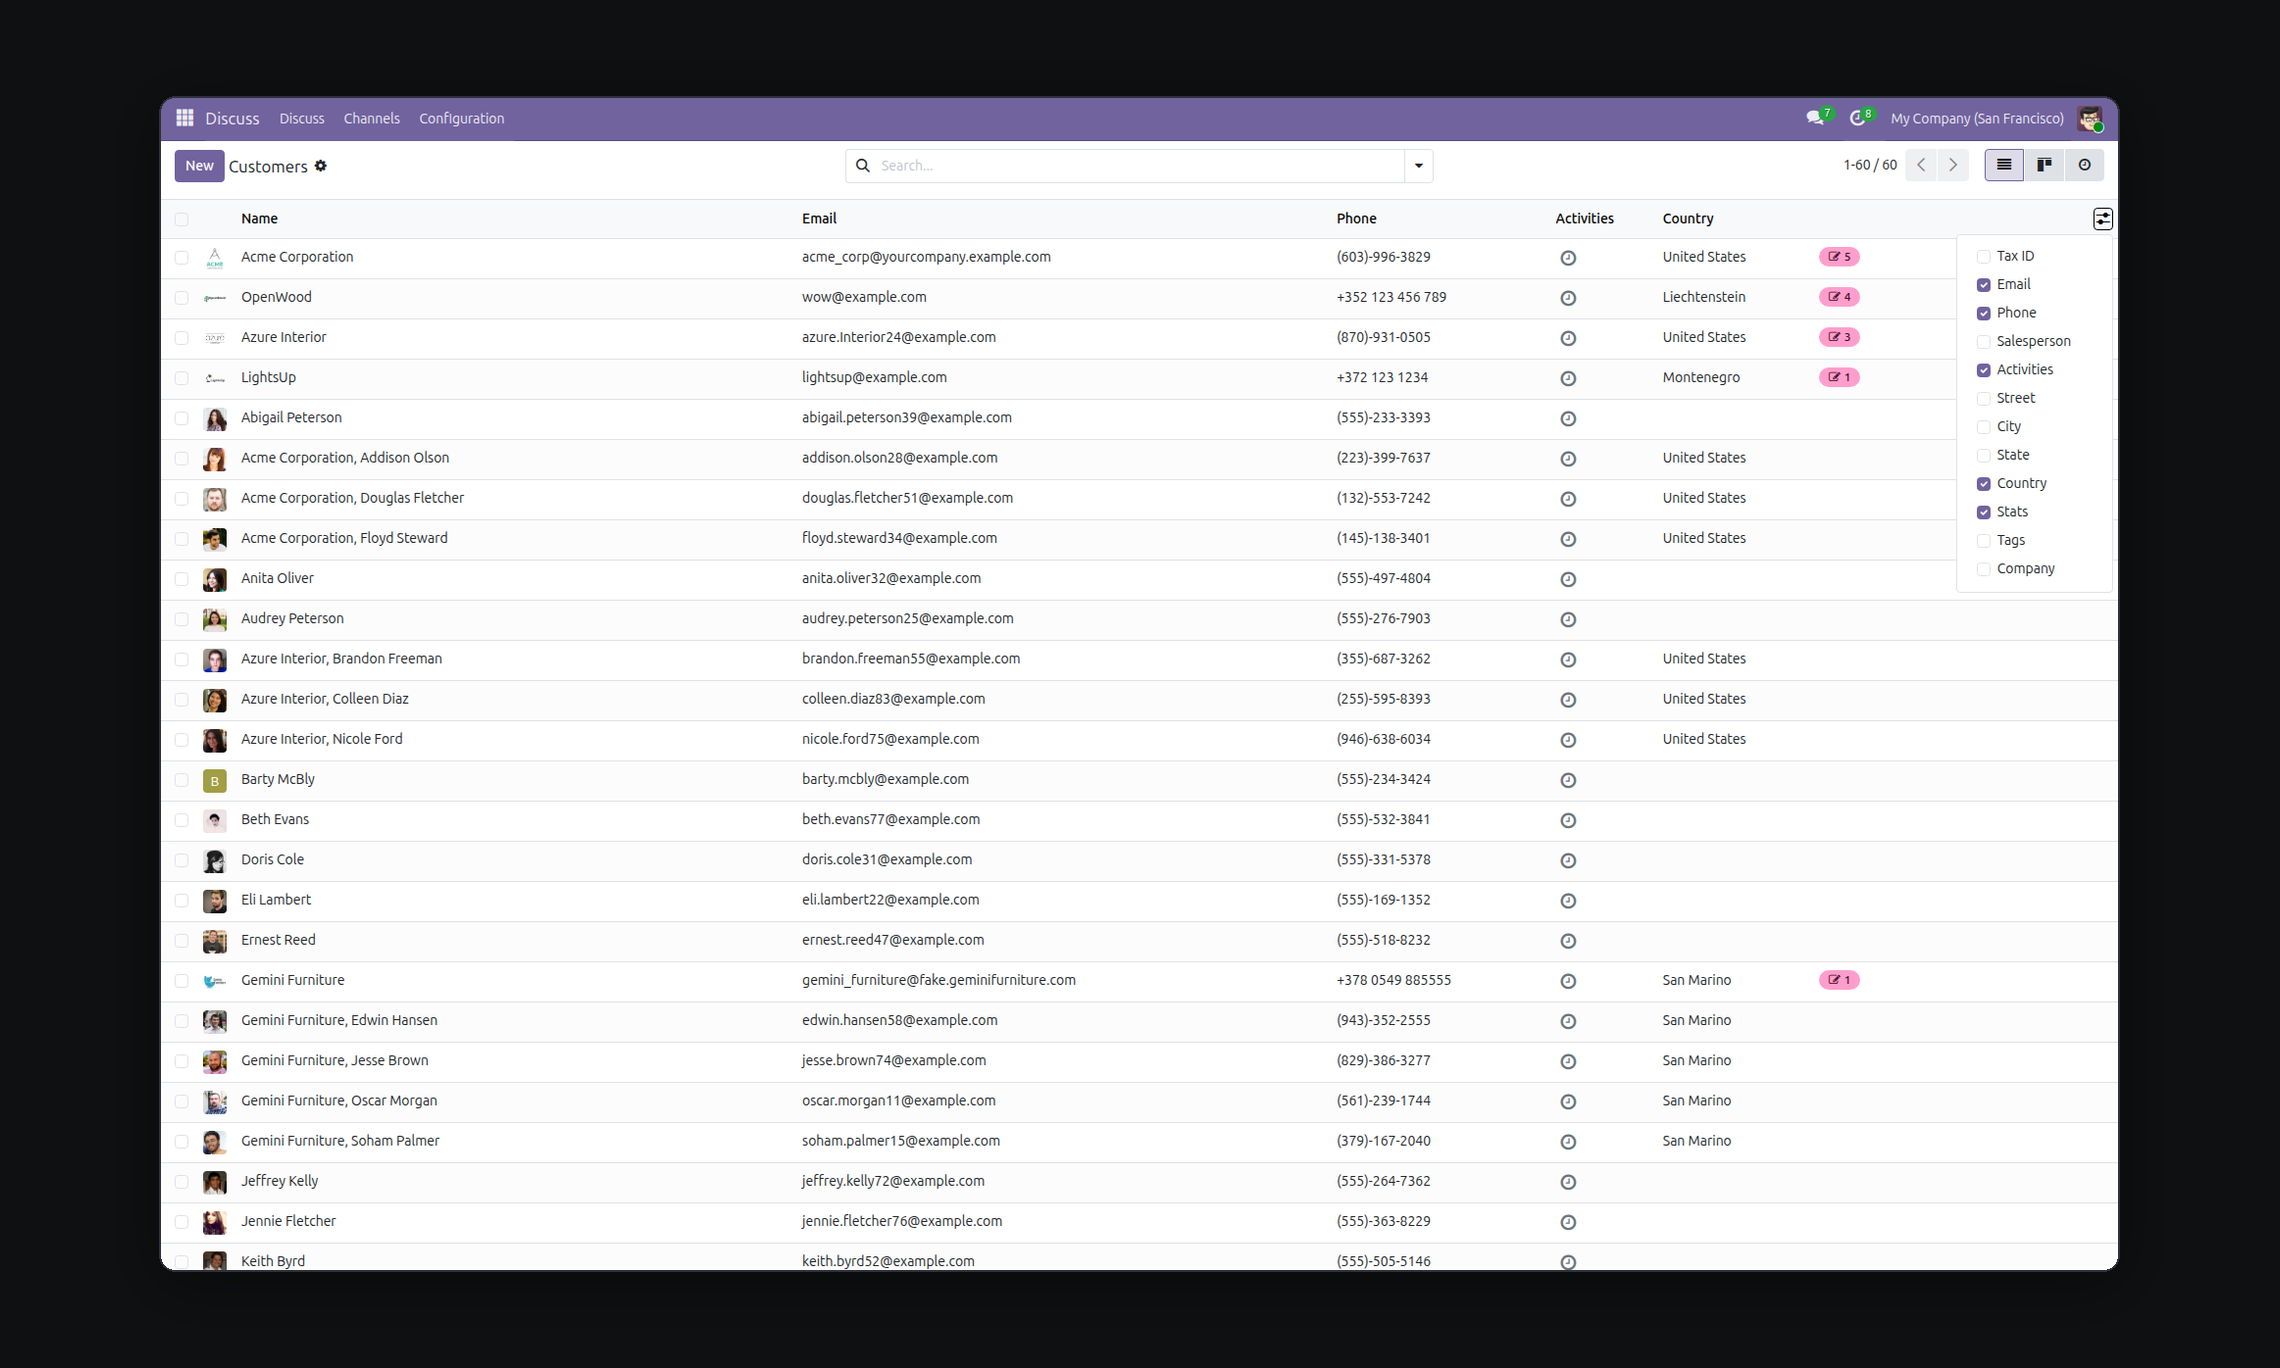This screenshot has height=1368, width=2280.
Task: Enable the Company column checkbox
Action: point(1984,569)
